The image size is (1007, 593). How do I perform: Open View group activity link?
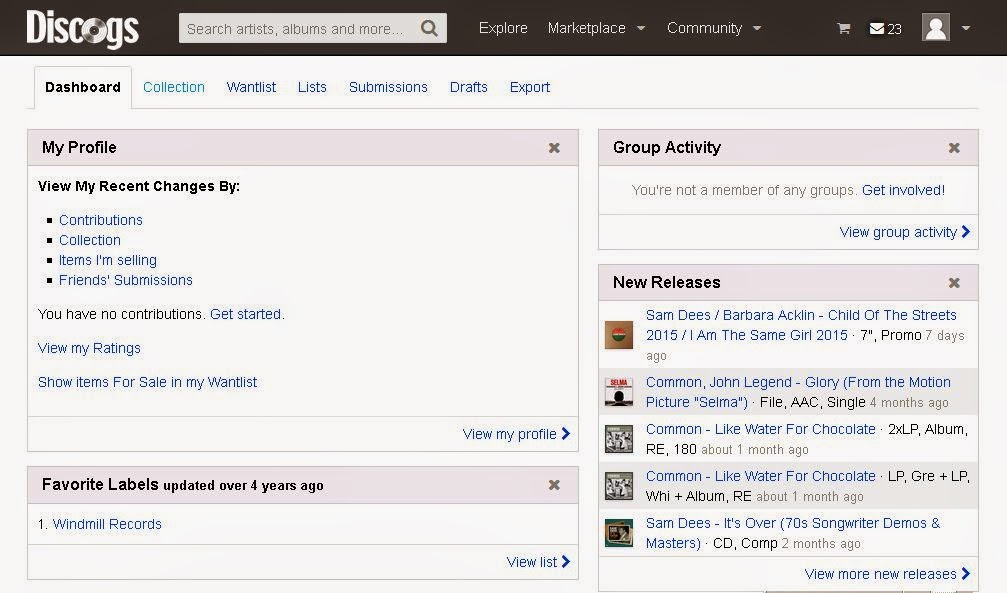pos(904,233)
